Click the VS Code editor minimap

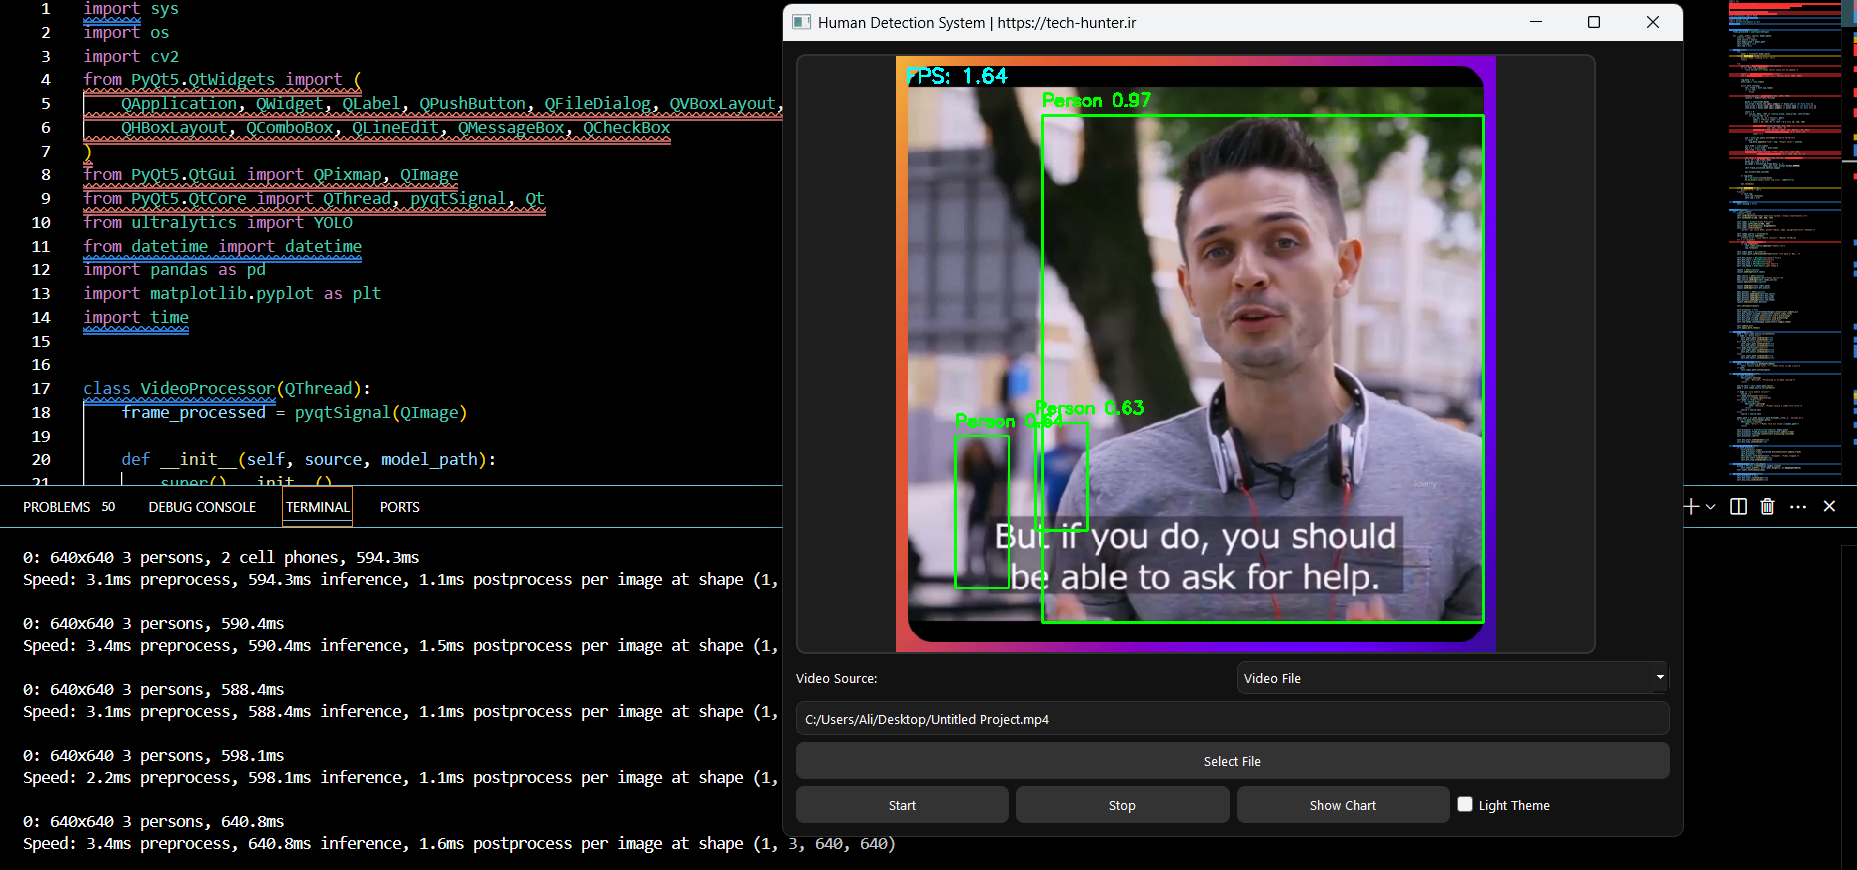pos(1785,242)
